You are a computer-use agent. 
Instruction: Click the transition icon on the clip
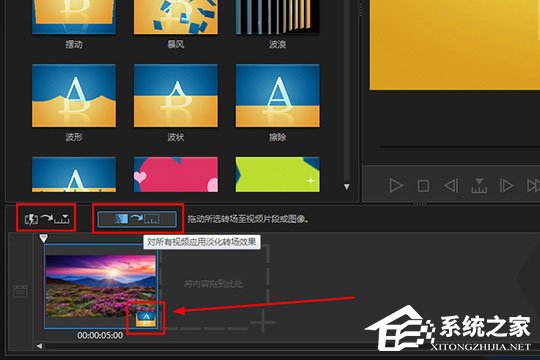pos(146,318)
